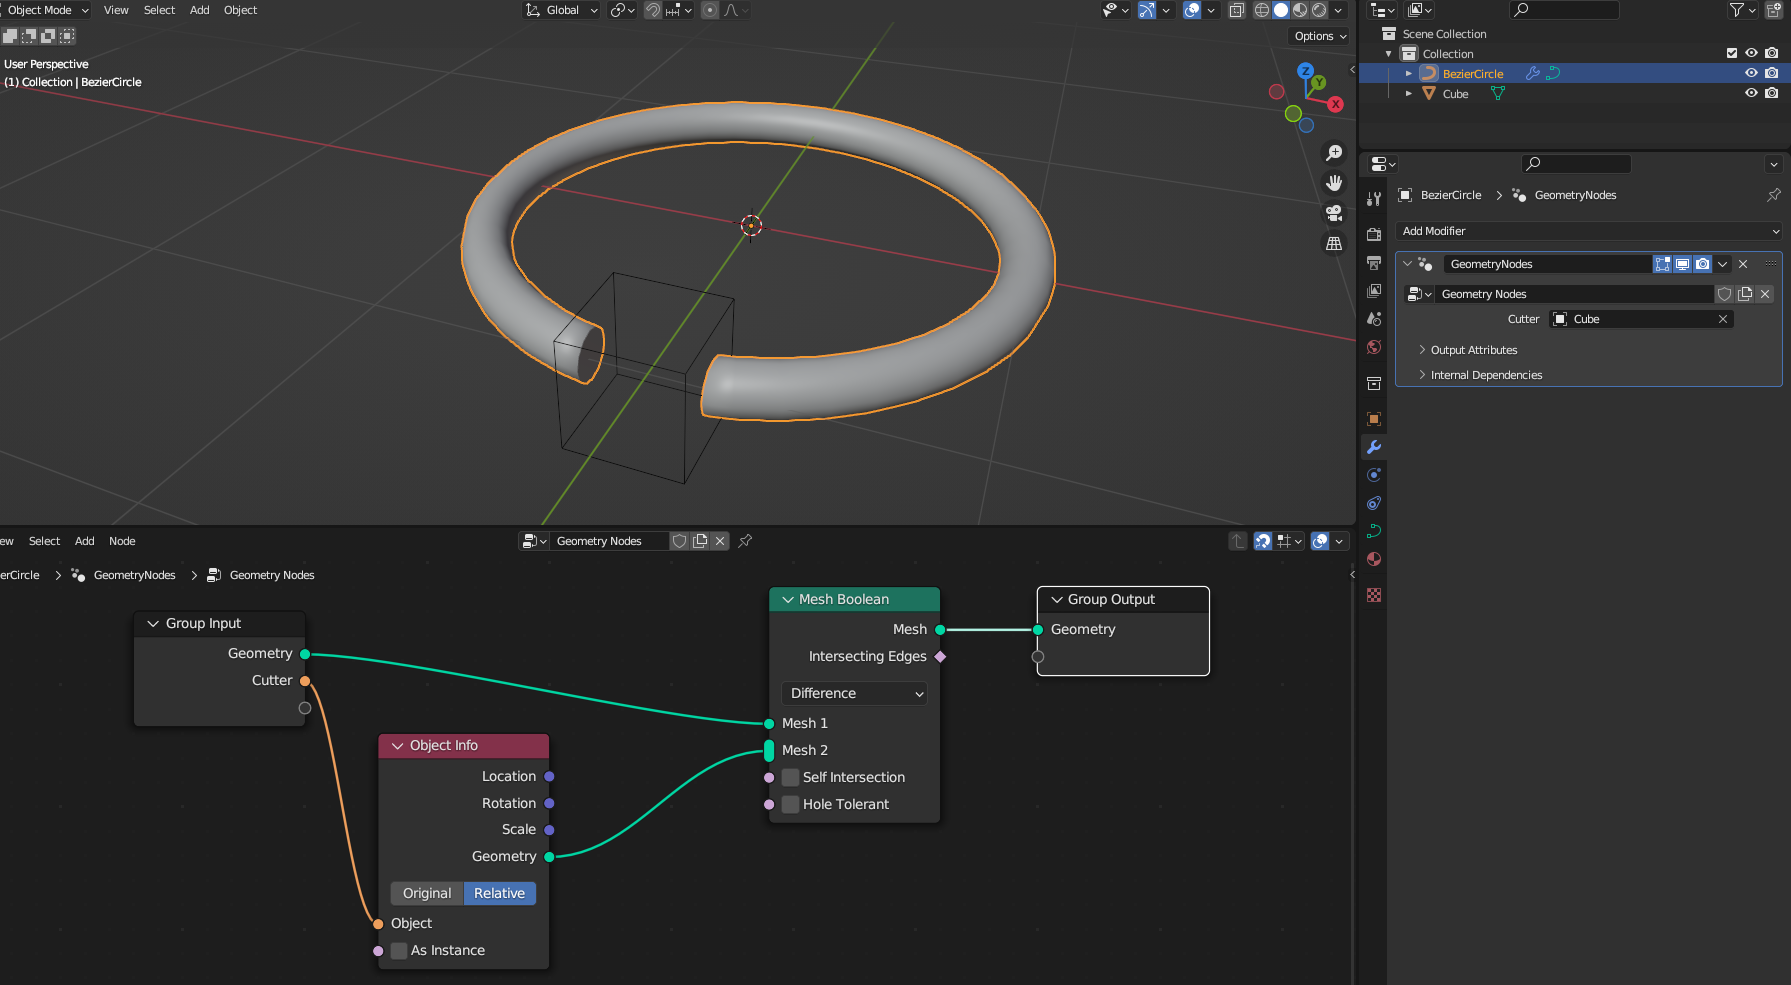Toggle modifier render display
1791x985 pixels.
(x=1702, y=264)
